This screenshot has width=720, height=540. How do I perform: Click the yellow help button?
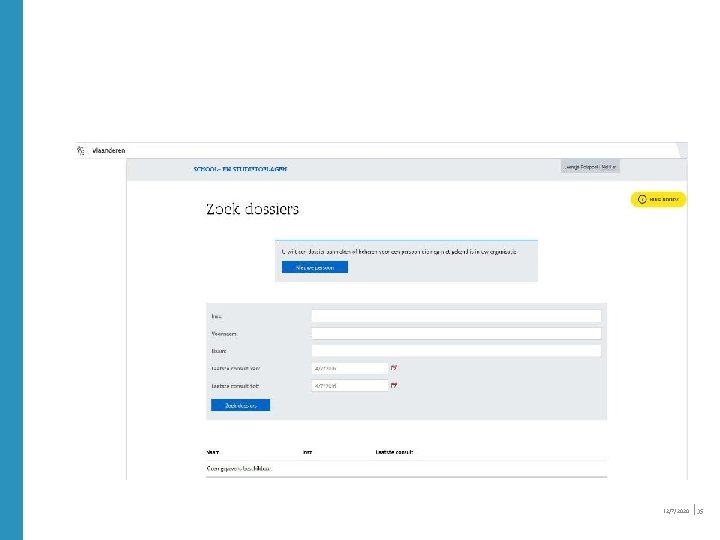point(658,199)
